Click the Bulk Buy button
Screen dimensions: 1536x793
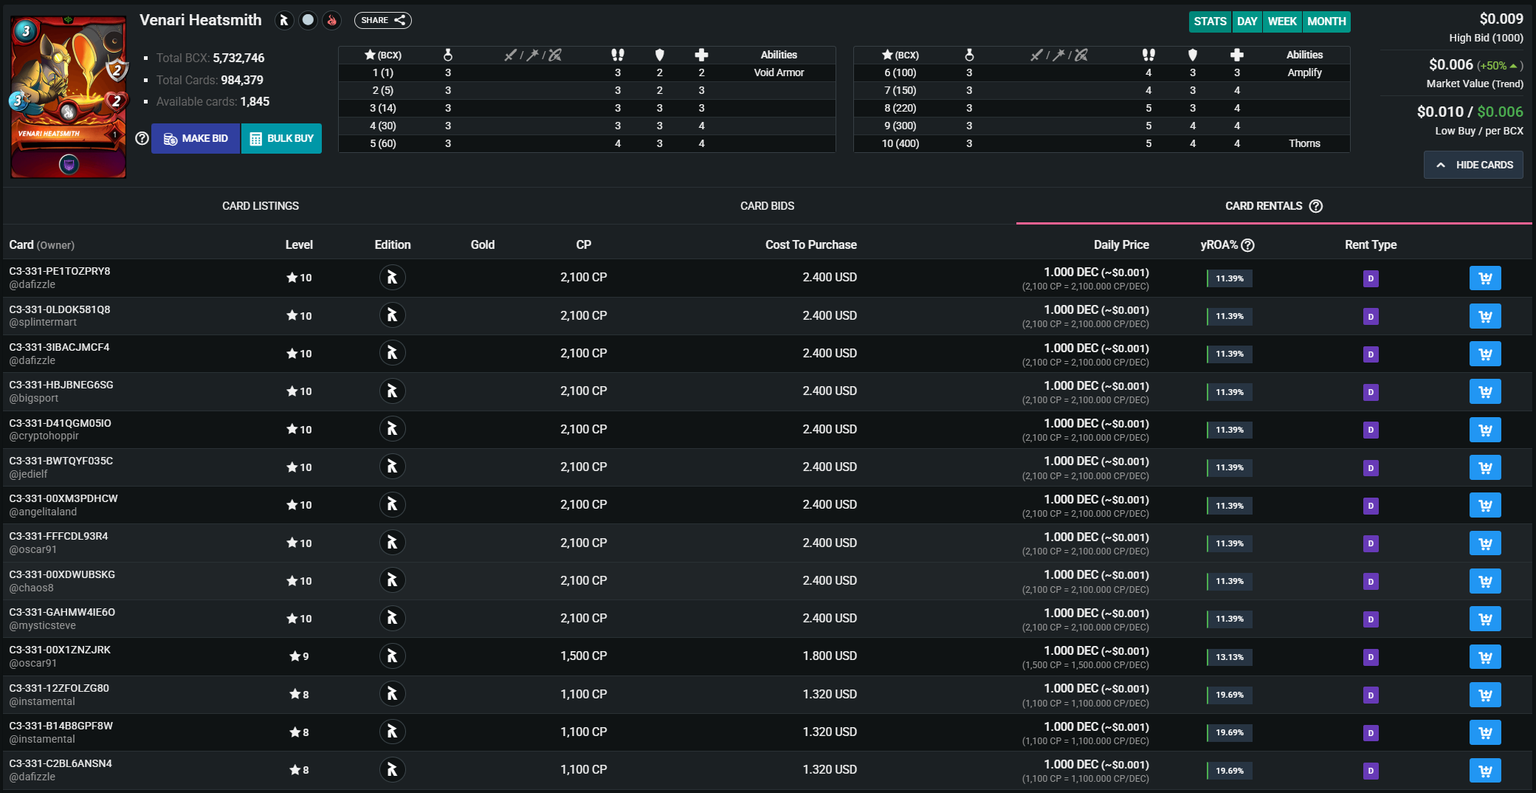pos(281,138)
